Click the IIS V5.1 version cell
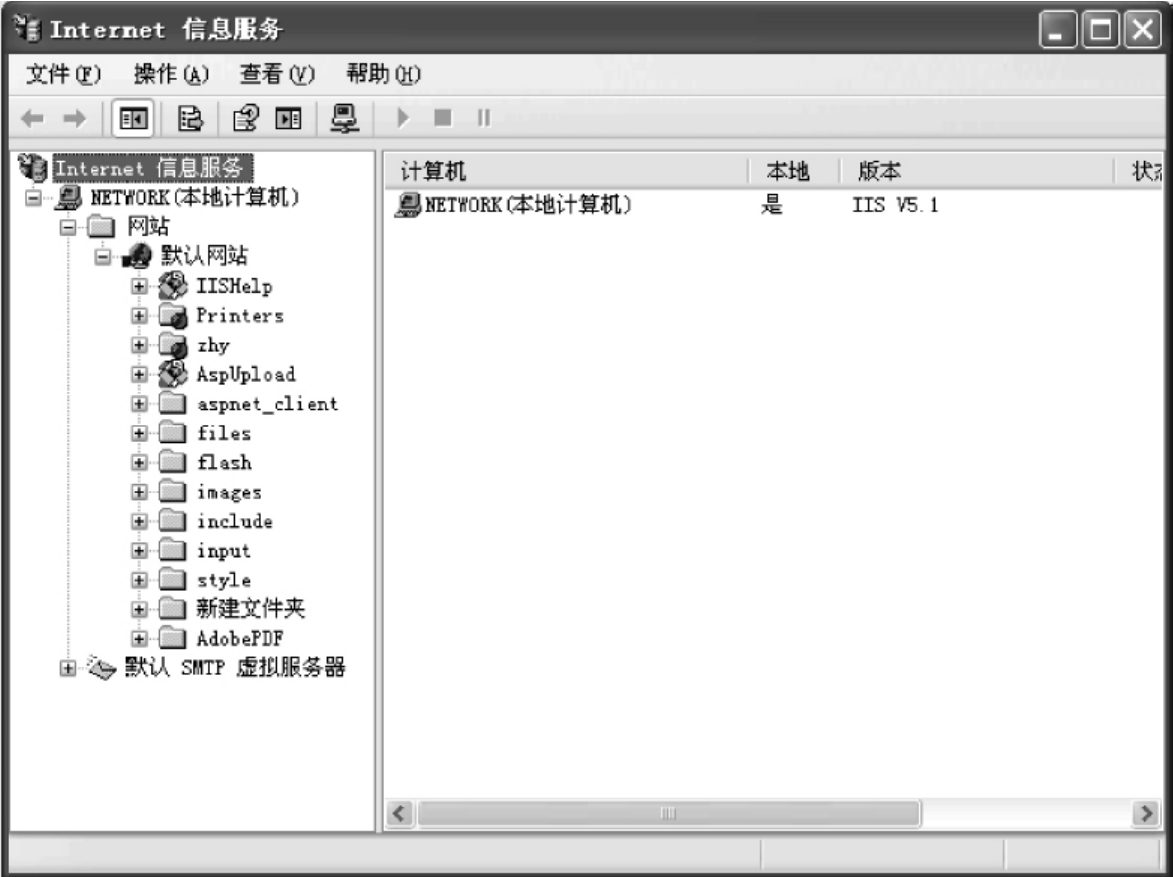Viewport: 1173px width, 877px height. [x=895, y=205]
